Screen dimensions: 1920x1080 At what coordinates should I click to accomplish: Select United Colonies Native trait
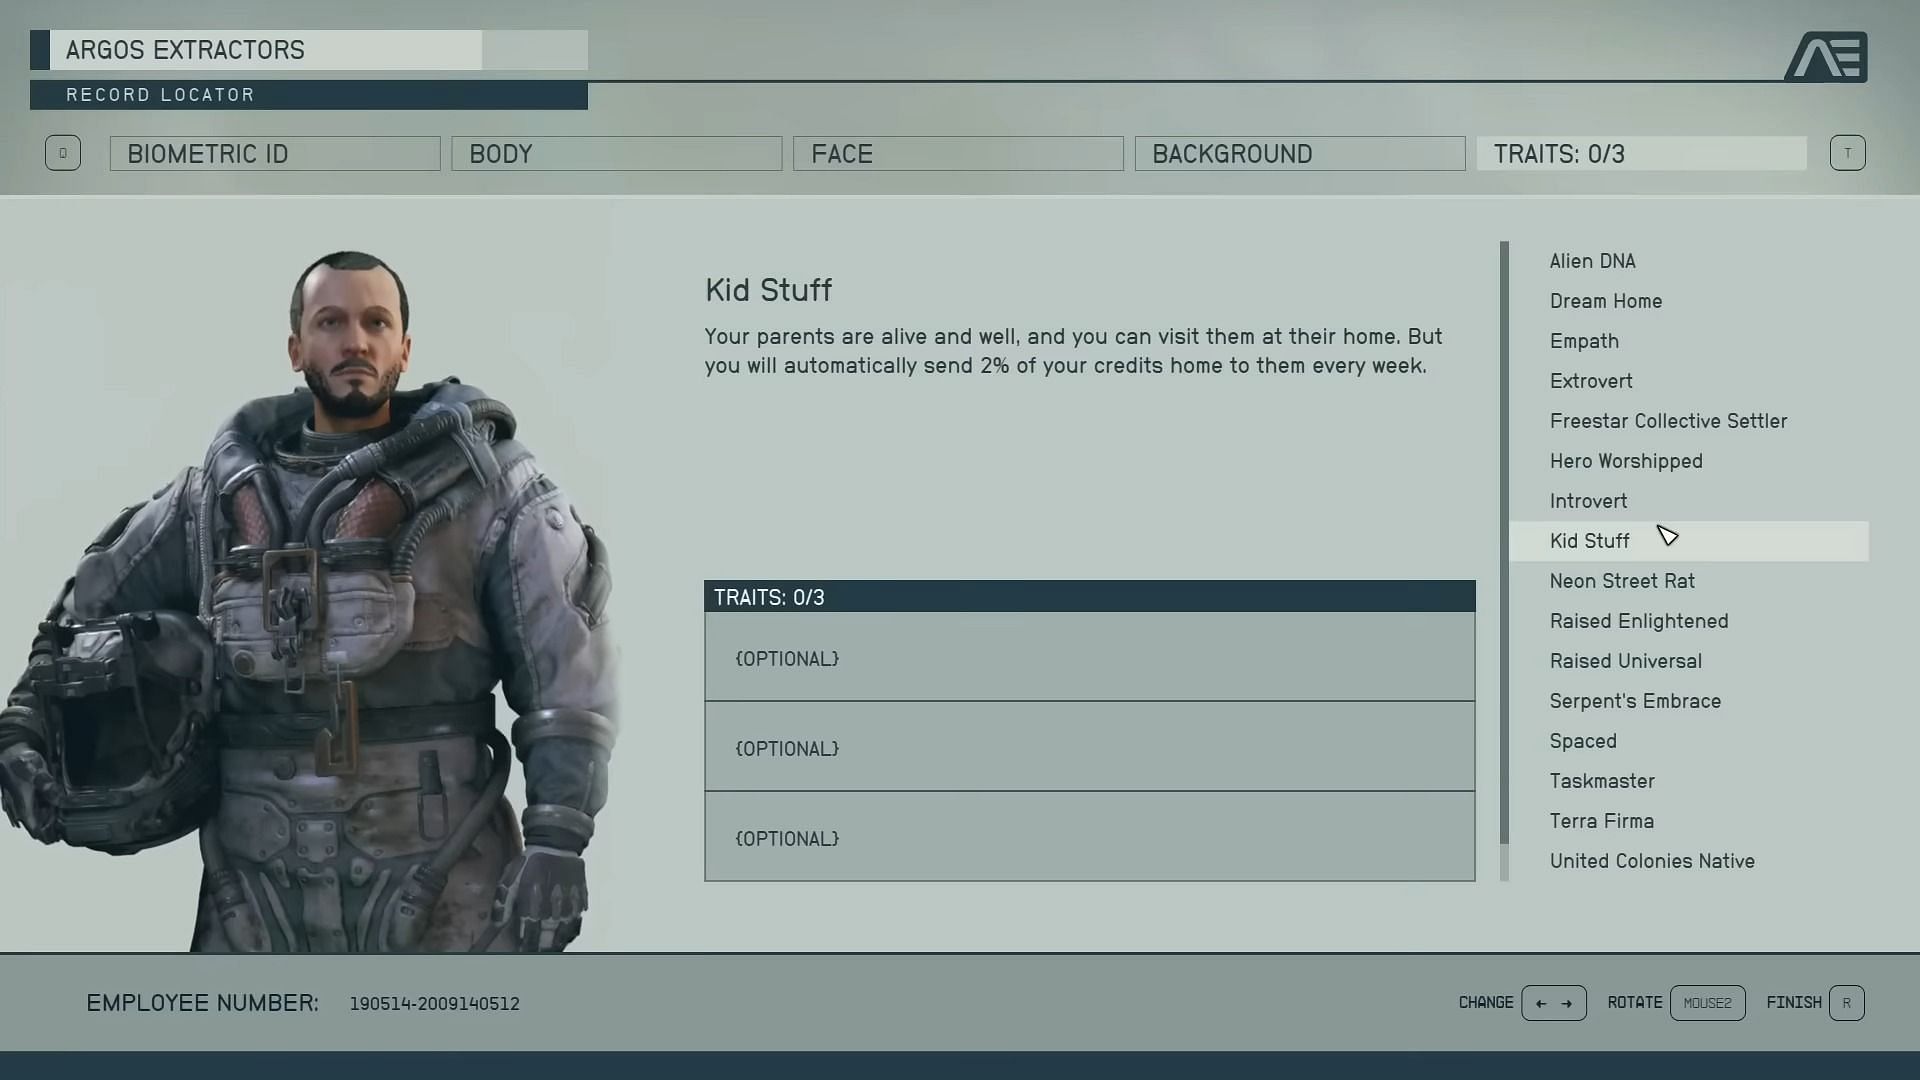(x=1652, y=860)
